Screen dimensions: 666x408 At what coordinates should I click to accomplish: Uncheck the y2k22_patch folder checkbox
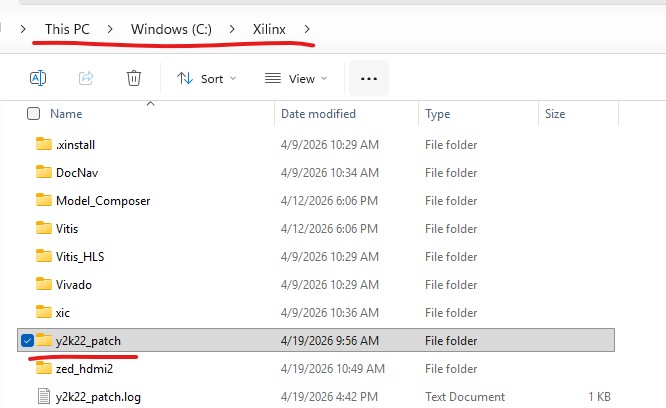[26, 341]
